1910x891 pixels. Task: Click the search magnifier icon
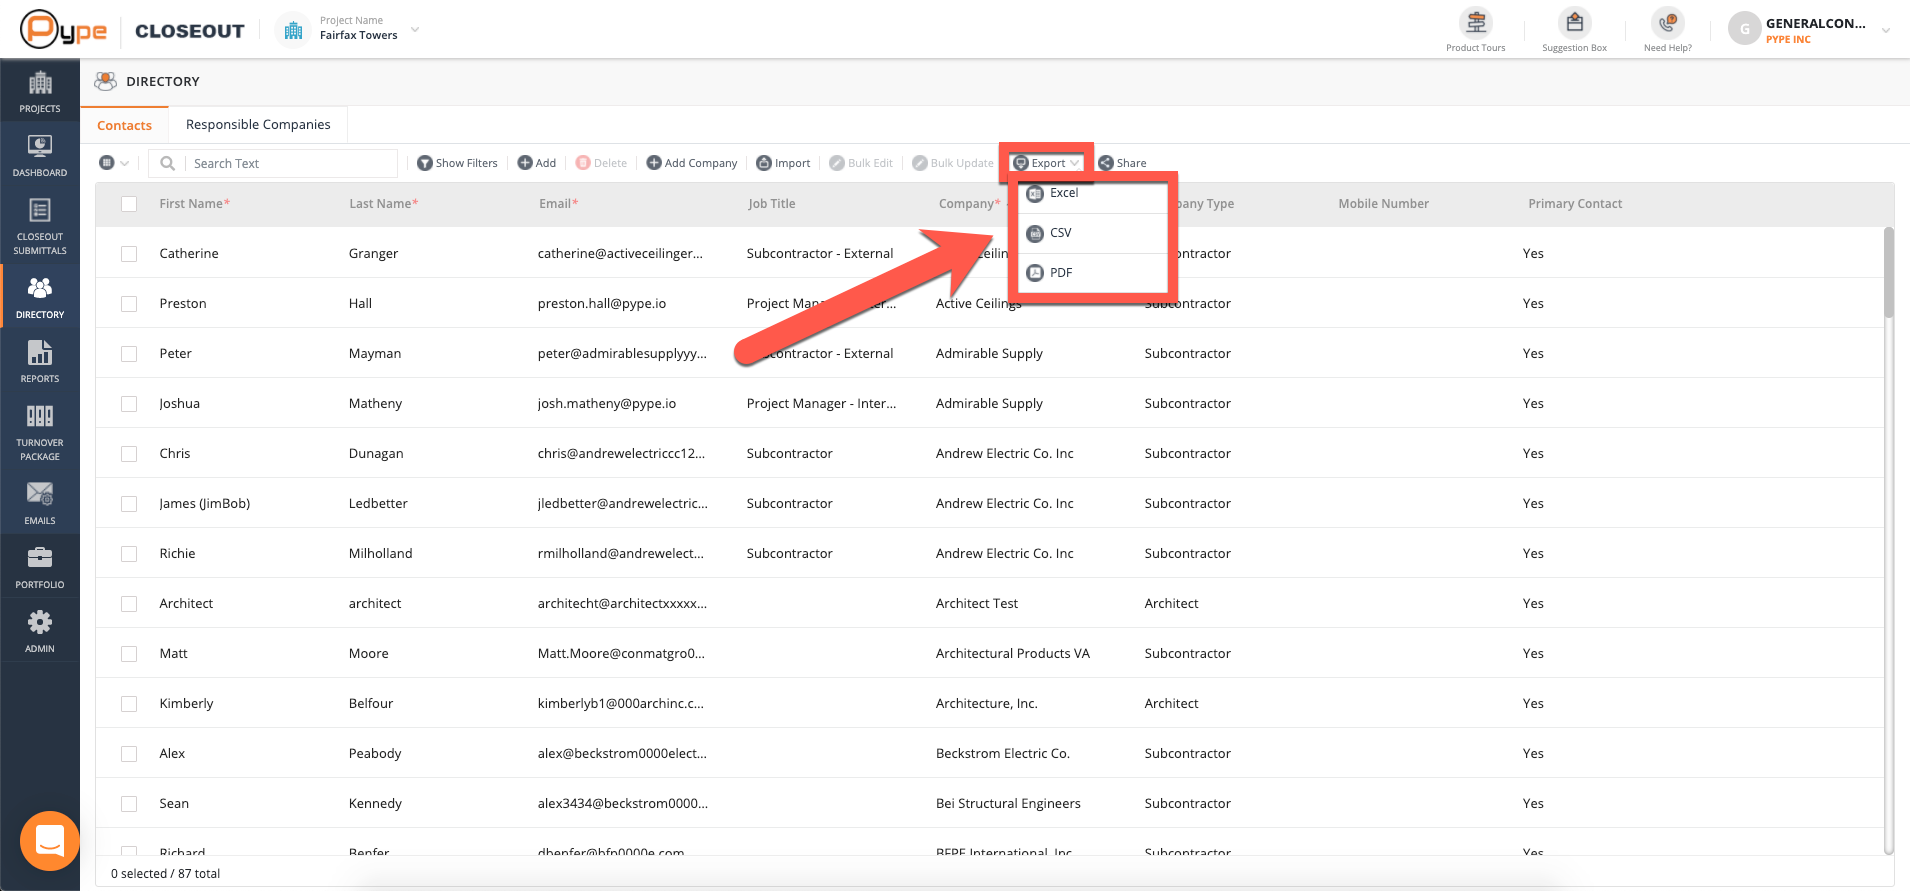tap(168, 163)
